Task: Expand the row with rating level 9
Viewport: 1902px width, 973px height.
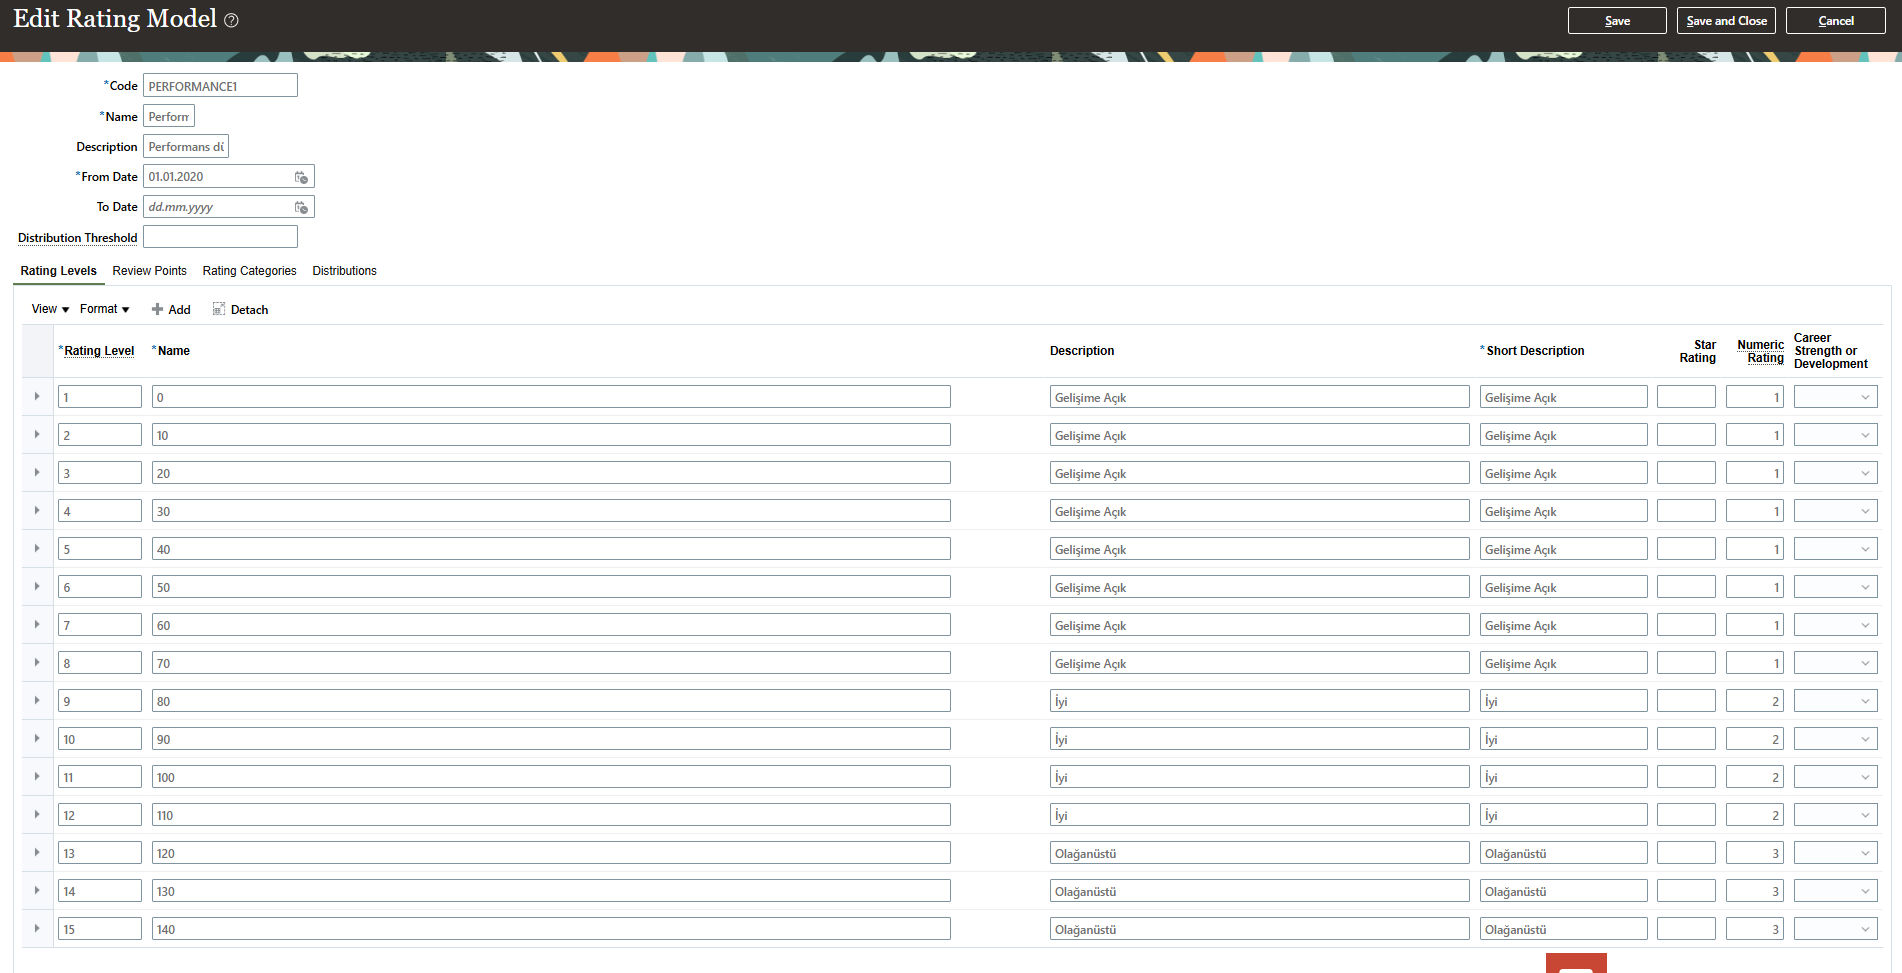Action: pos(37,701)
